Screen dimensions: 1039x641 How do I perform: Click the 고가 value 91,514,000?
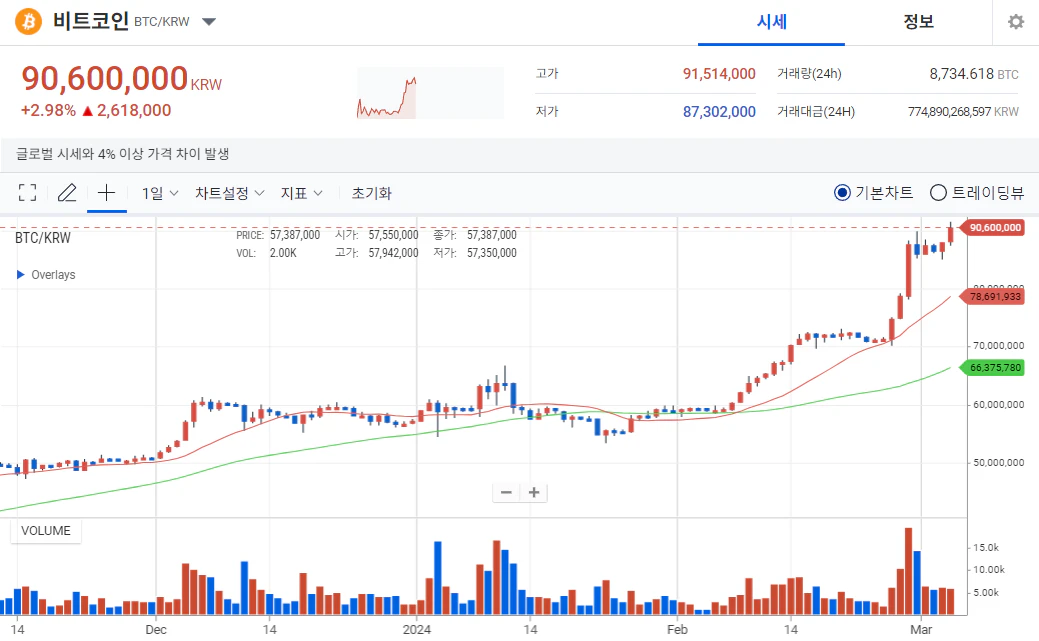[719, 74]
